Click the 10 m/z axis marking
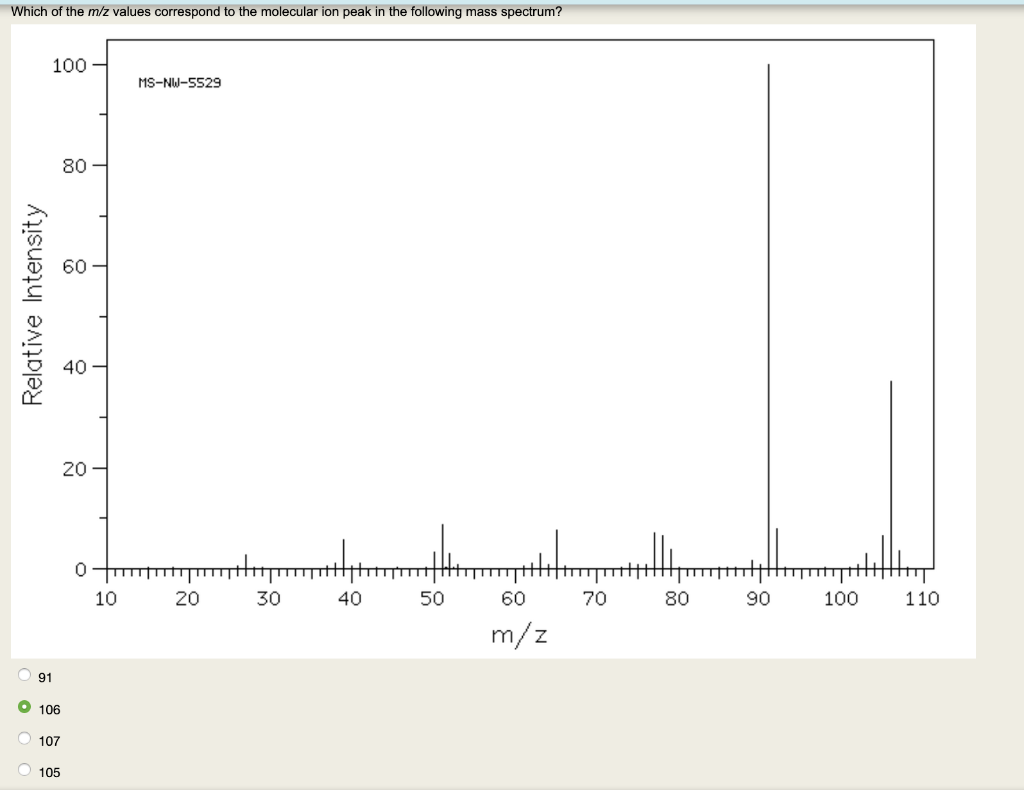This screenshot has height=790, width=1024. point(107,598)
